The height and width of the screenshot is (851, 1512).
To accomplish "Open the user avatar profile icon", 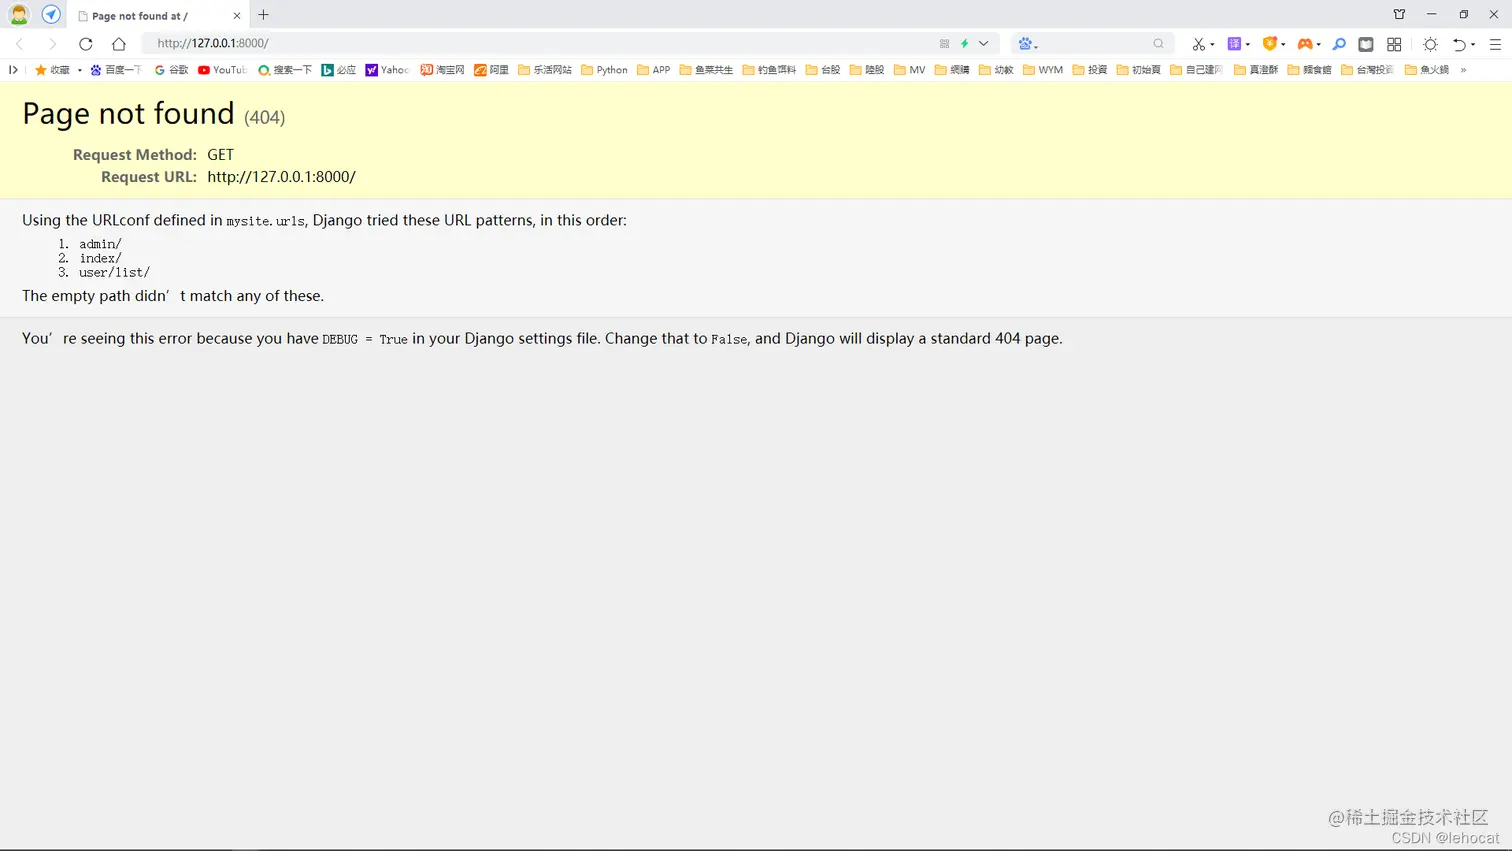I will [x=19, y=15].
